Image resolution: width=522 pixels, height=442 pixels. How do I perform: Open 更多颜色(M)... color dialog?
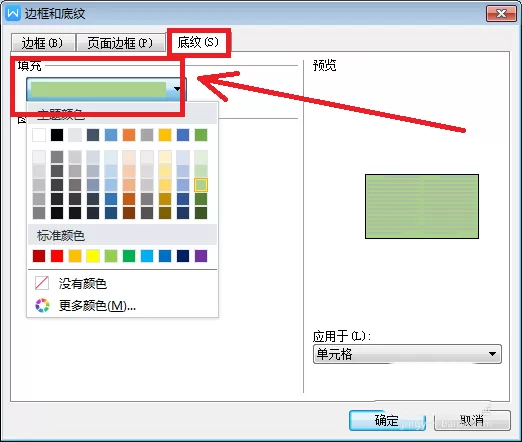click(97, 305)
